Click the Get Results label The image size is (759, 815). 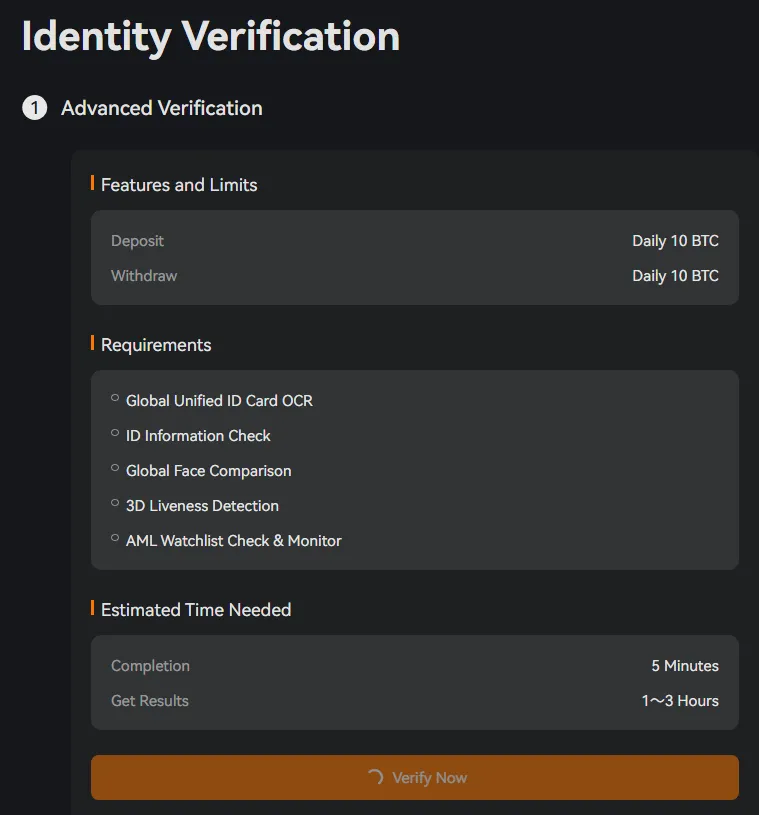pyautogui.click(x=150, y=701)
